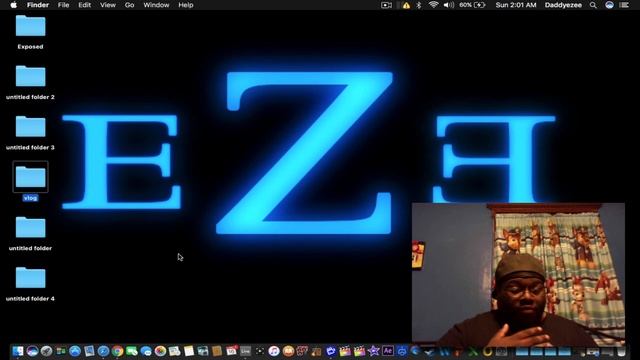Open the volume control in menu bar
This screenshot has width=640, height=360.
coord(449,5)
